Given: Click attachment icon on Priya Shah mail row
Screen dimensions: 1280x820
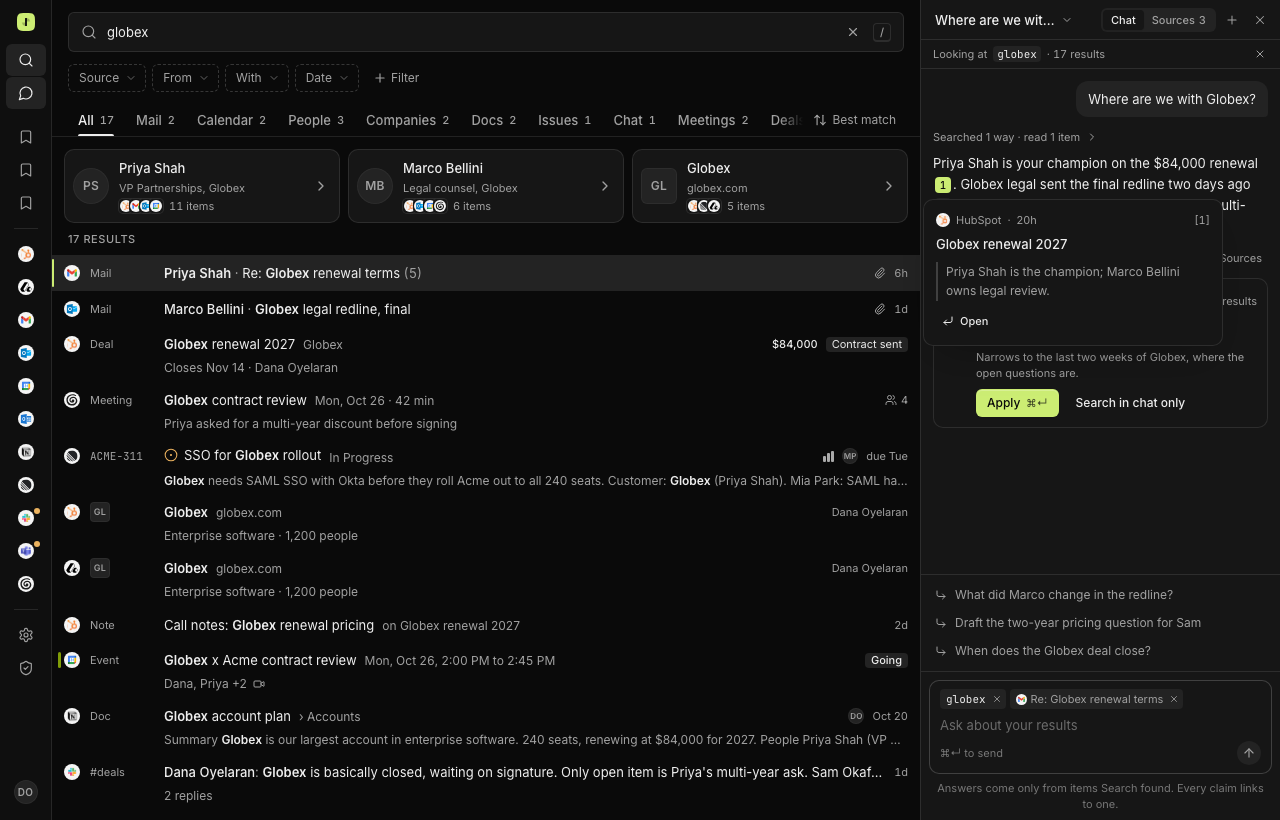Looking at the screenshot, I should [879, 273].
